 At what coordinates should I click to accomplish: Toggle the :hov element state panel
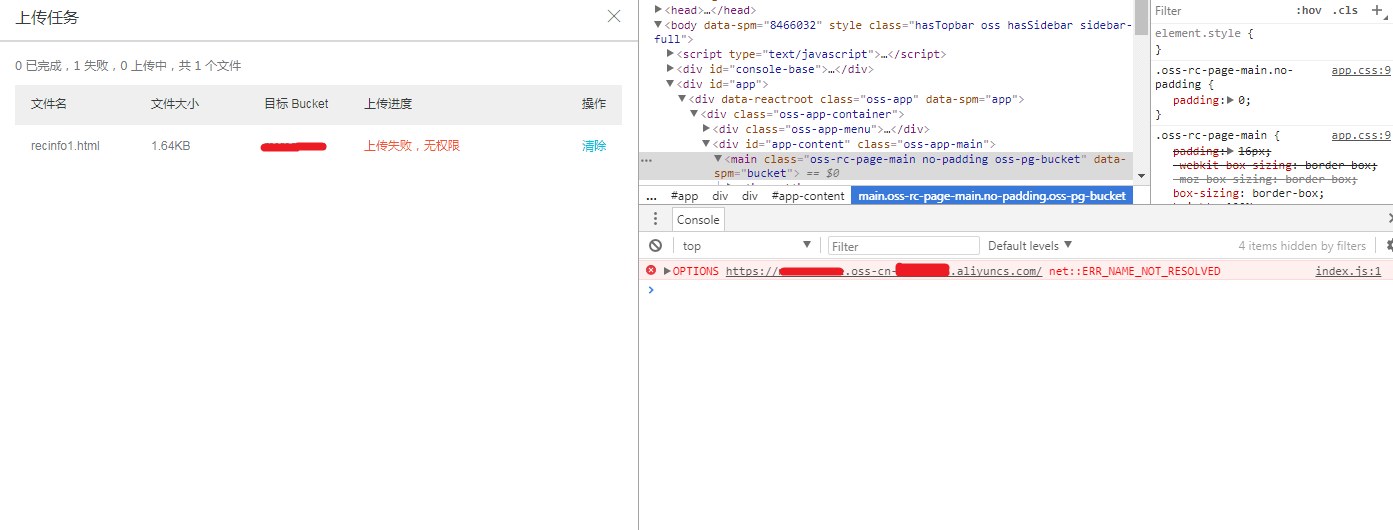[1308, 11]
